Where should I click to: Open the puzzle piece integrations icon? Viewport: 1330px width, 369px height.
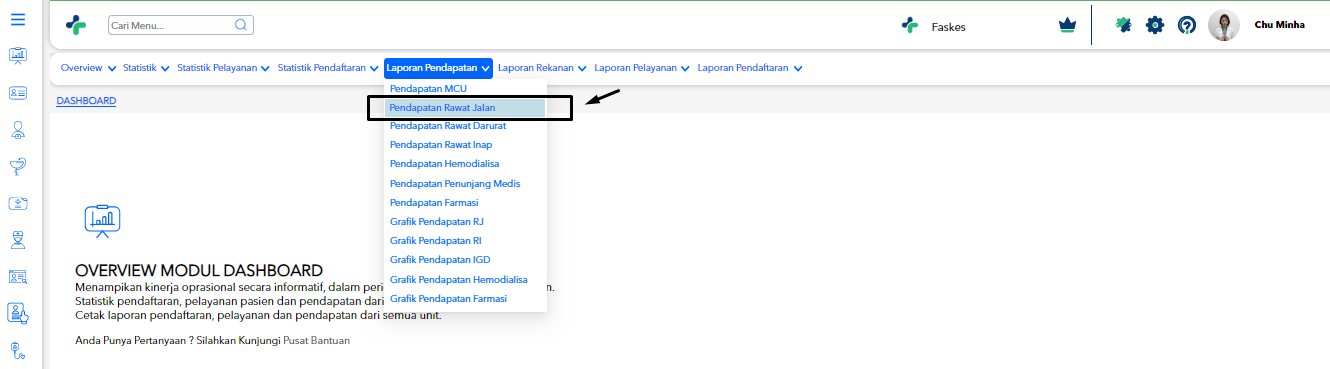pos(1123,25)
